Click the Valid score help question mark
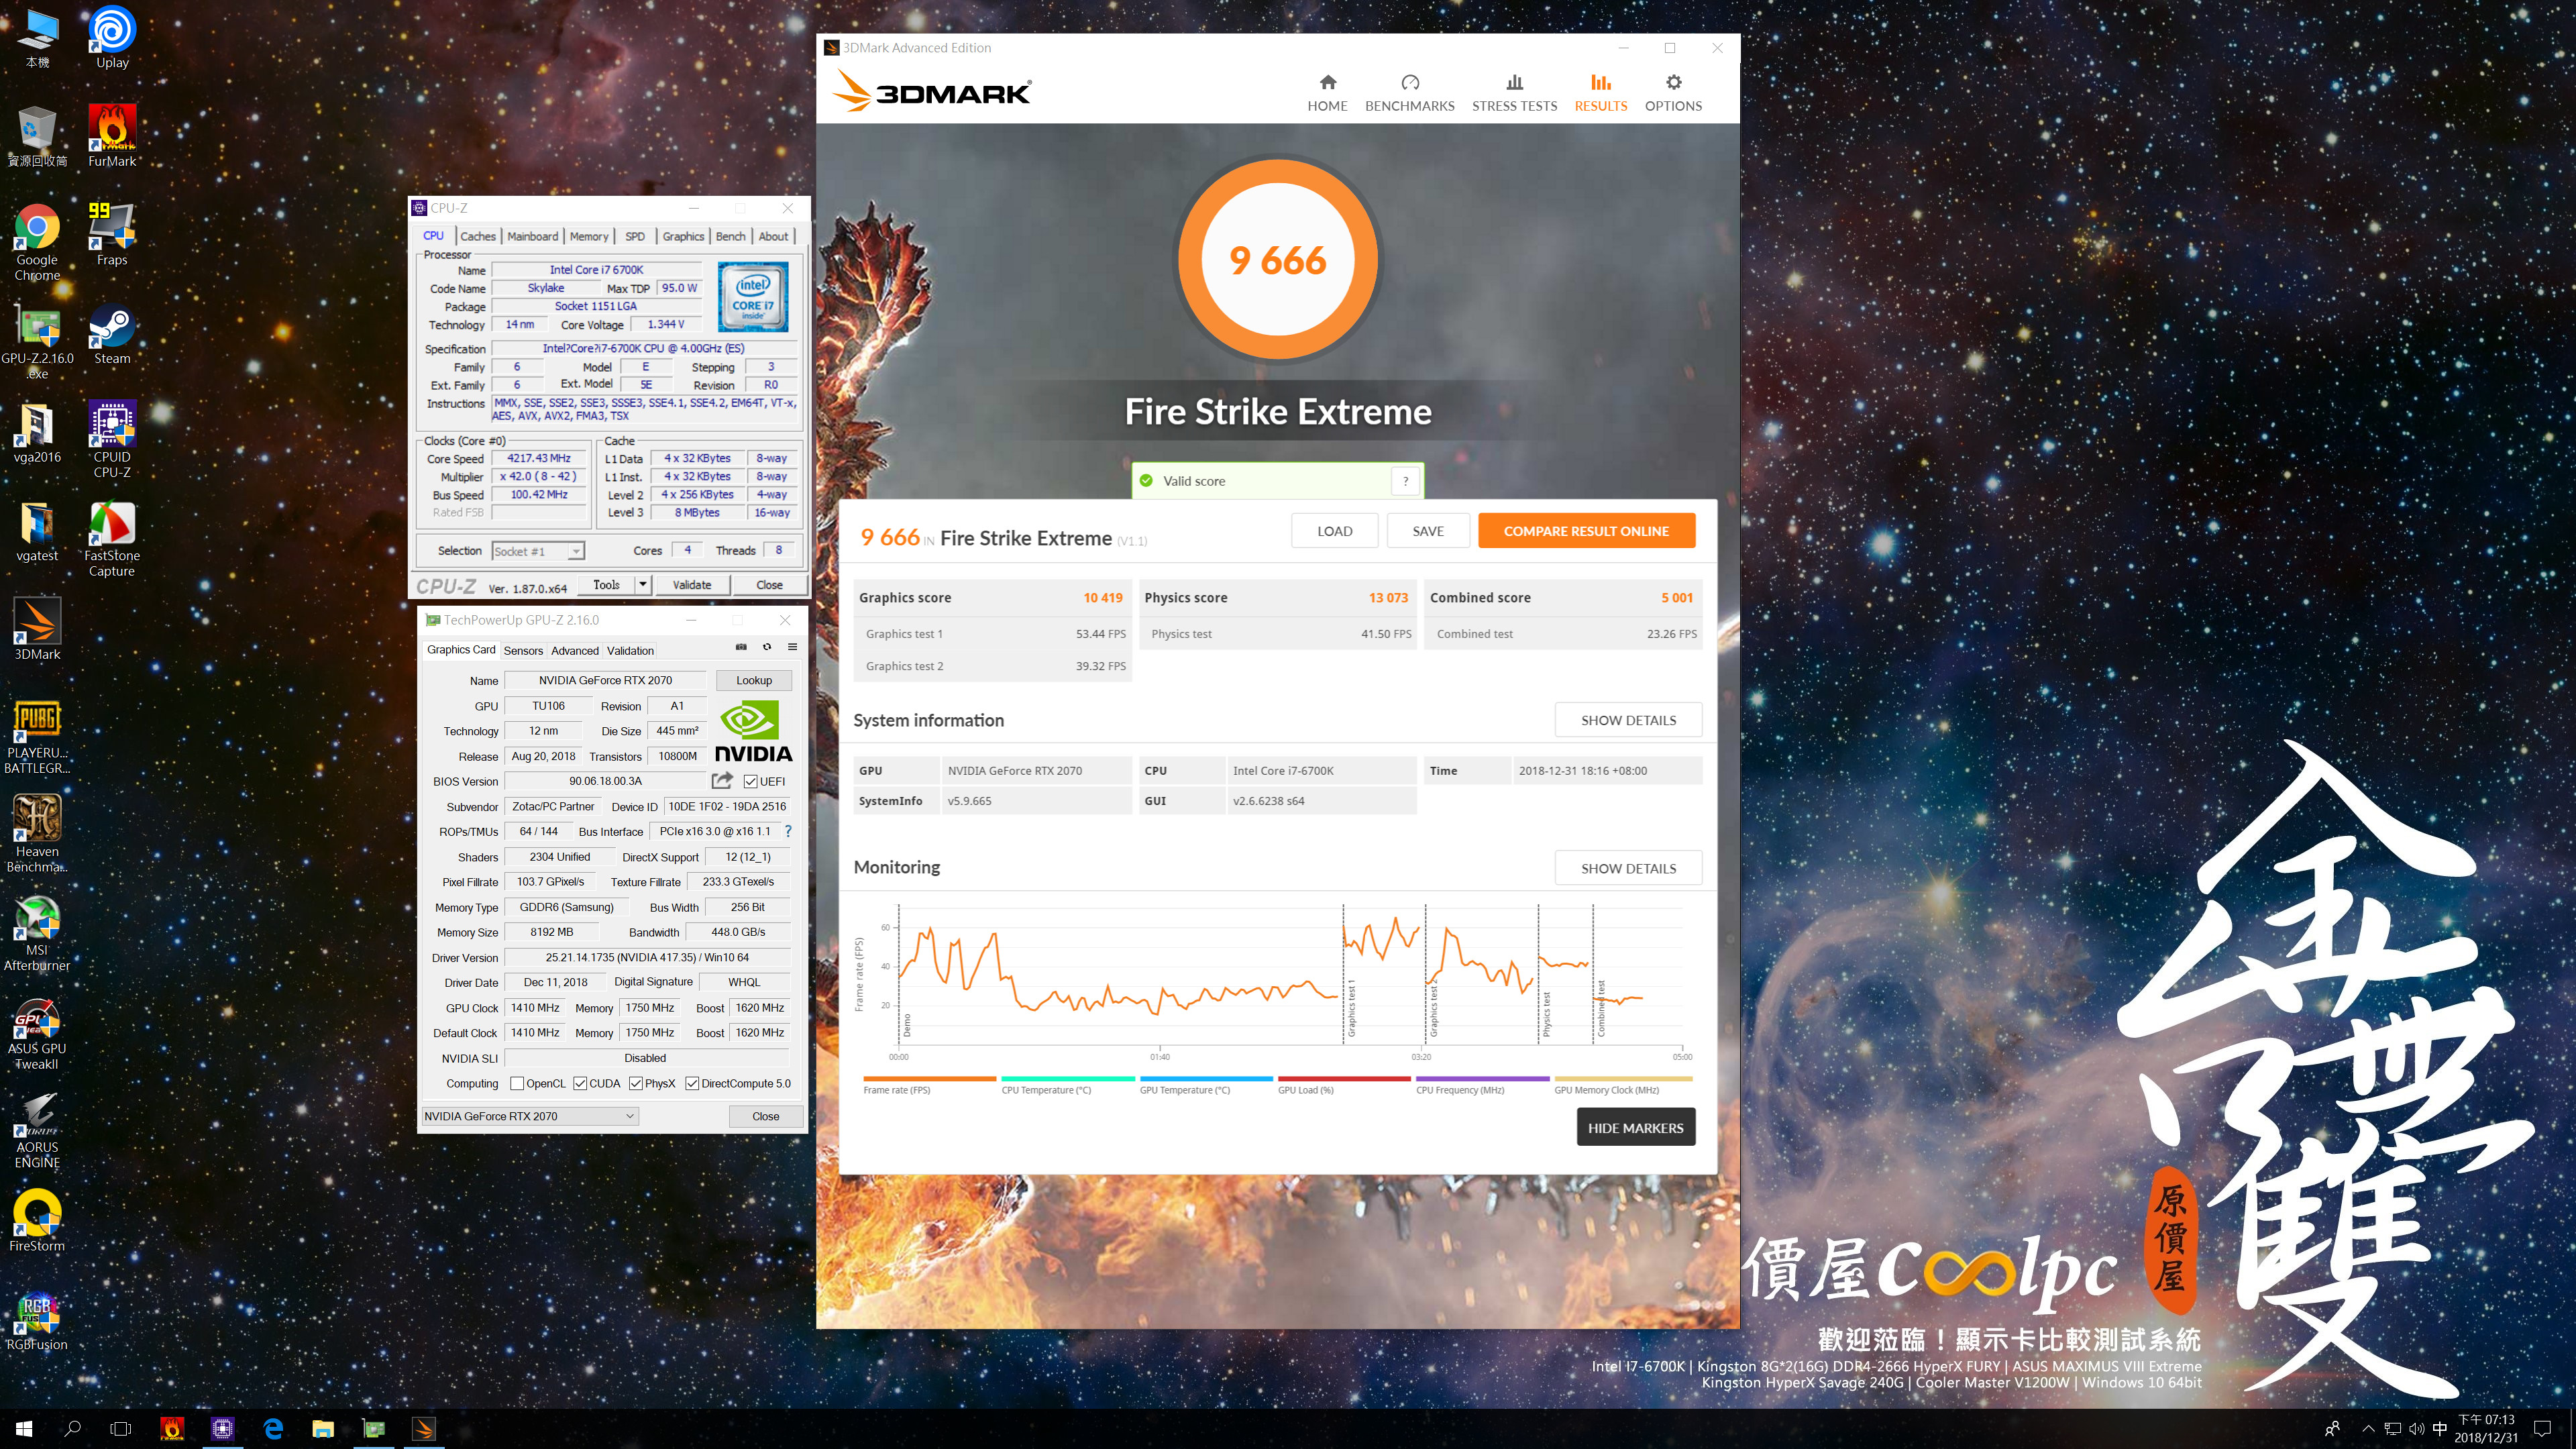The width and height of the screenshot is (2576, 1449). 1405,481
